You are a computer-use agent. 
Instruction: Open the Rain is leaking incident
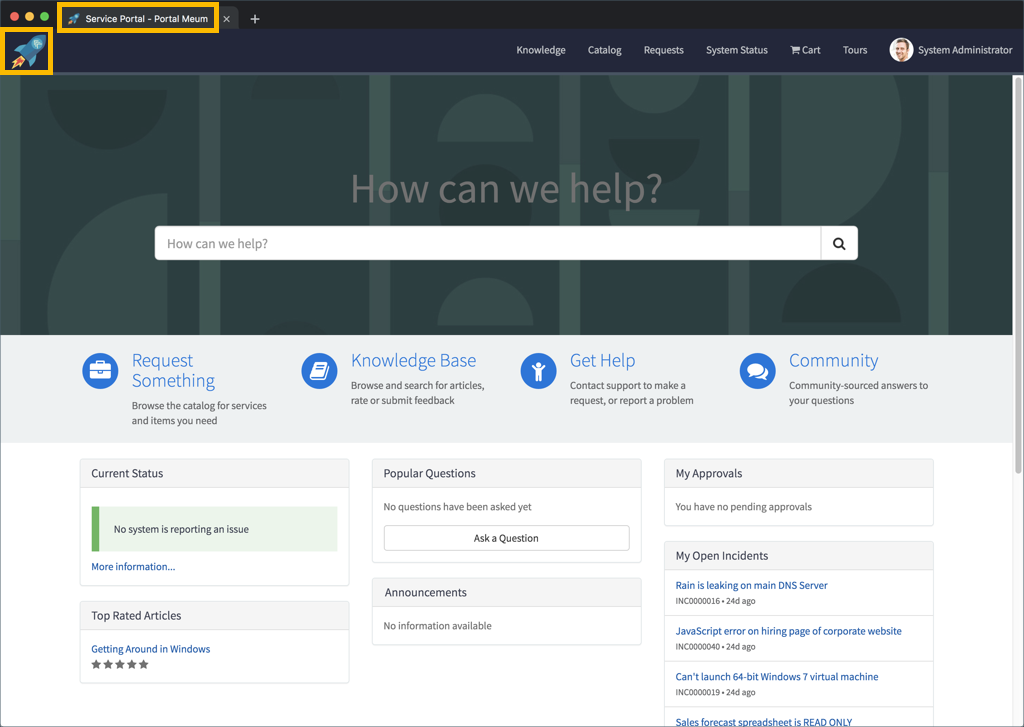click(751, 585)
